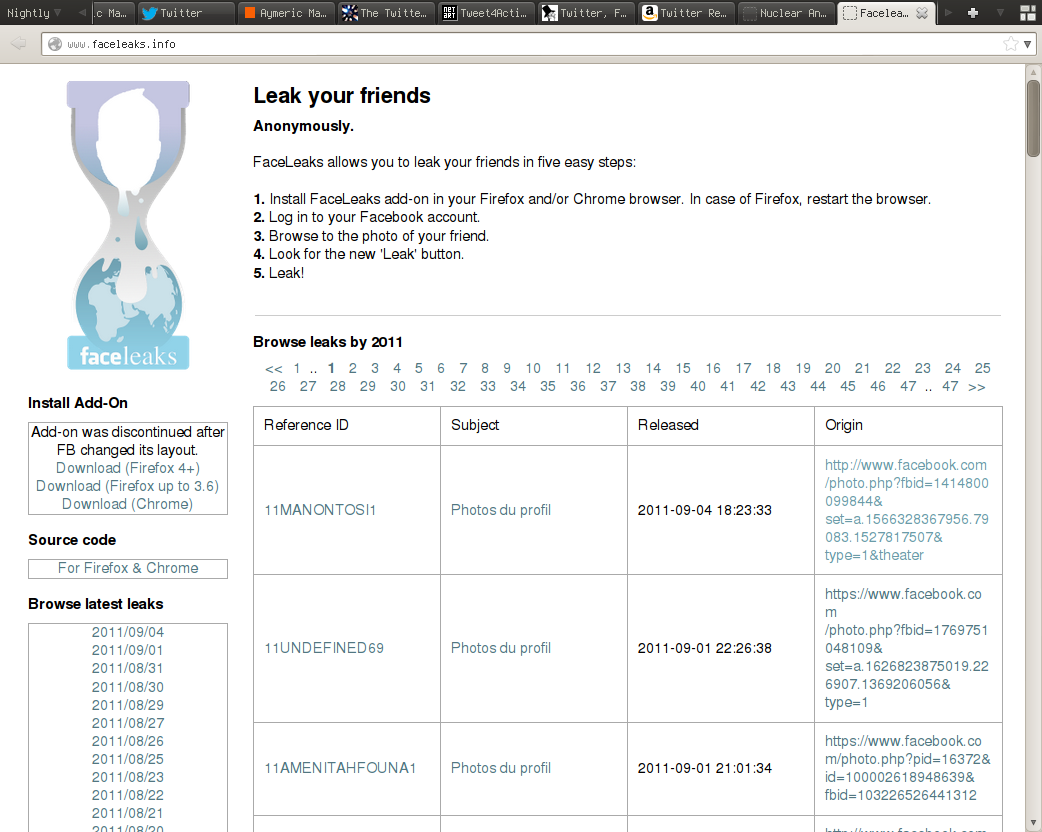Screen dimensions: 1042x832
Task: Open the new tab plus button
Action: click(973, 13)
